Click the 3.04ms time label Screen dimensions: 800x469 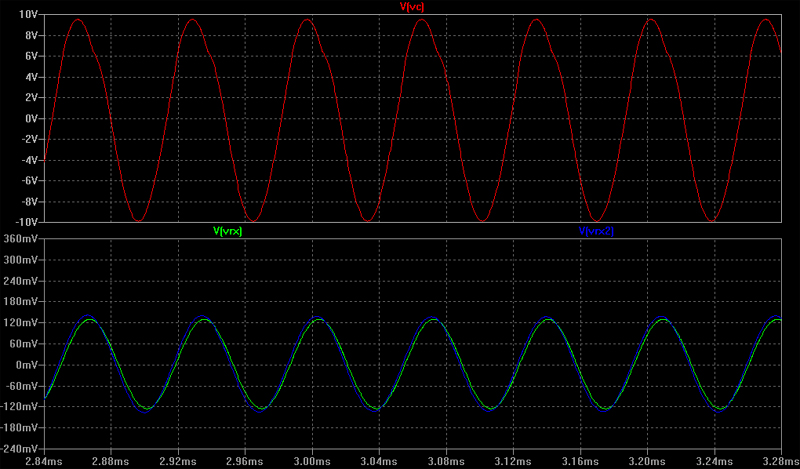tap(380, 462)
